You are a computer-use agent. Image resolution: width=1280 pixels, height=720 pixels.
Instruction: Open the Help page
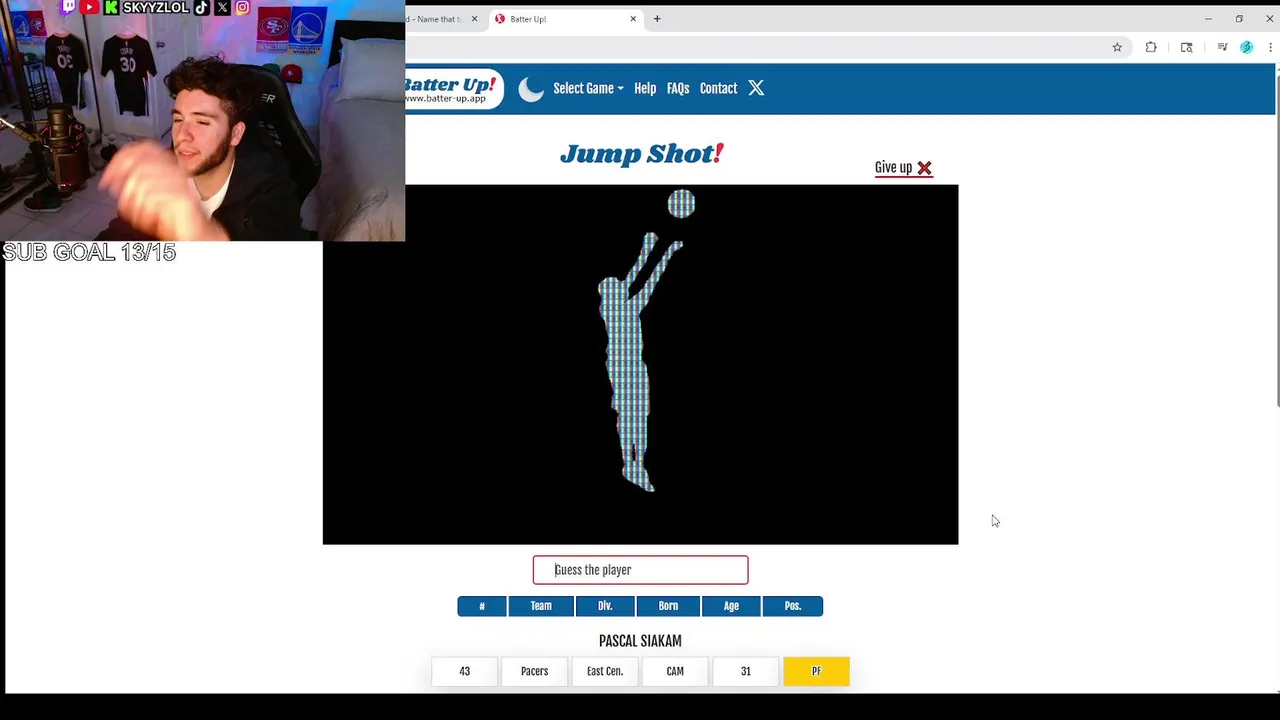tap(645, 88)
